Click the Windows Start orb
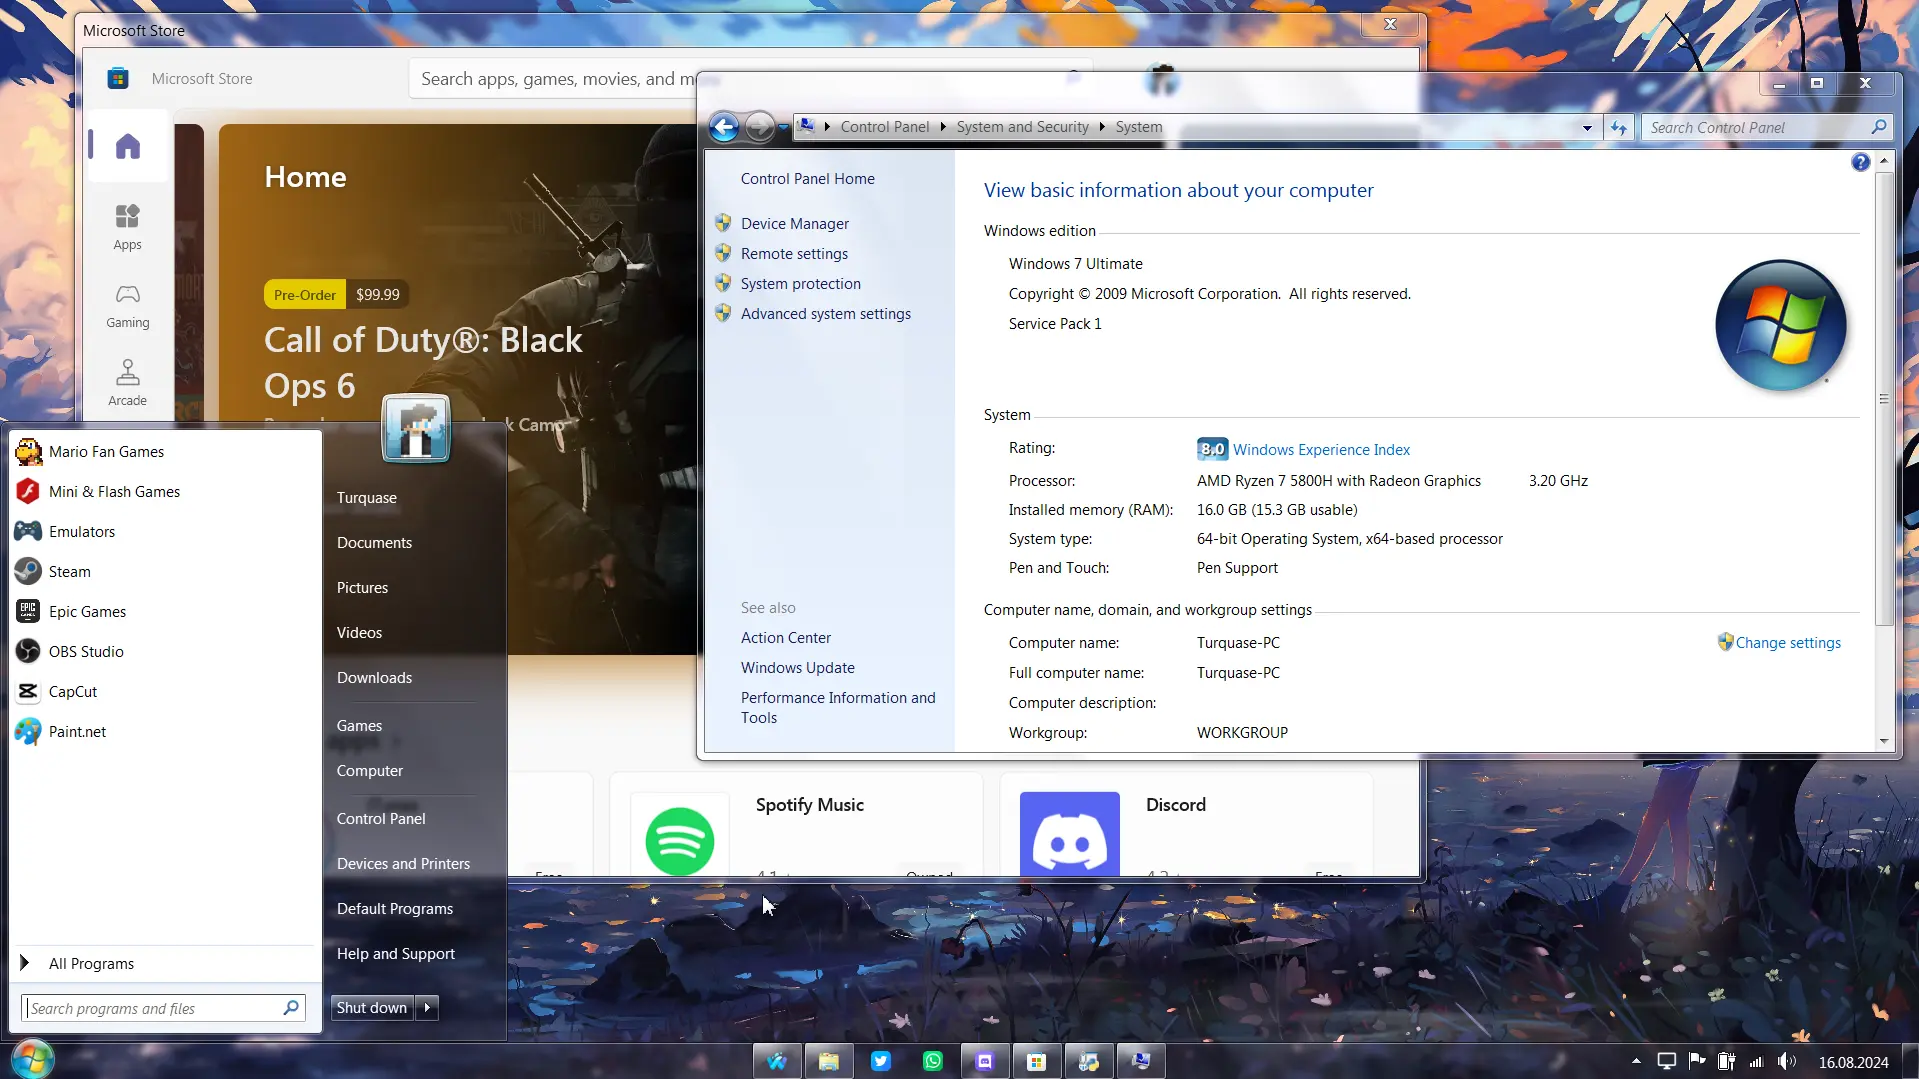The height and width of the screenshot is (1079, 1919). (32, 1059)
